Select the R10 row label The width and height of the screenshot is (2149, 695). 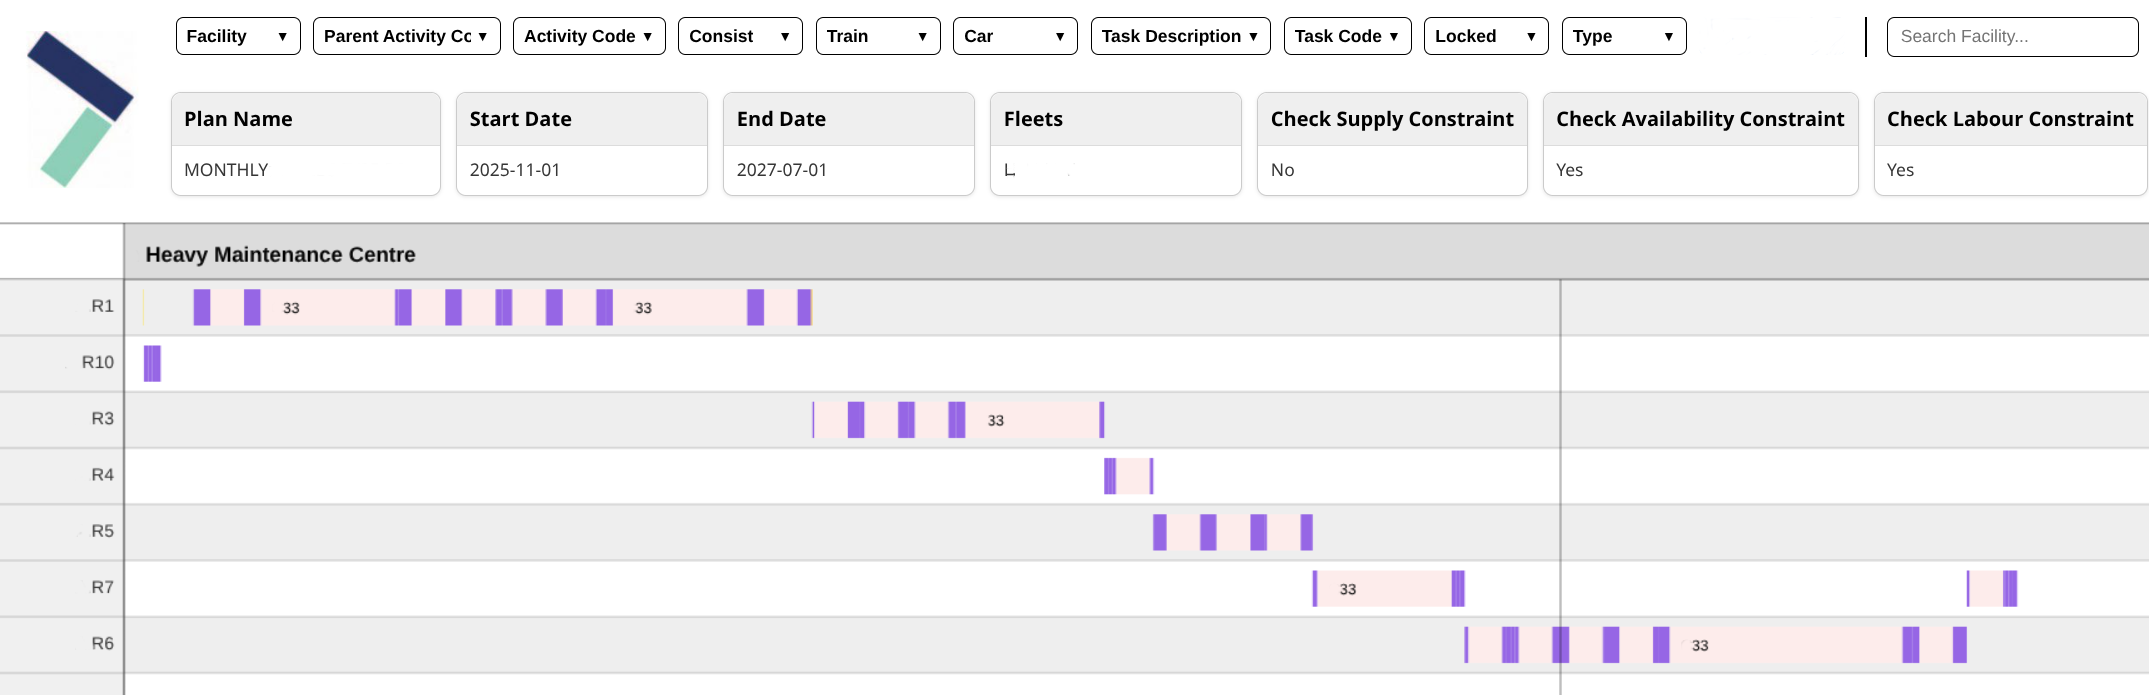[98, 362]
